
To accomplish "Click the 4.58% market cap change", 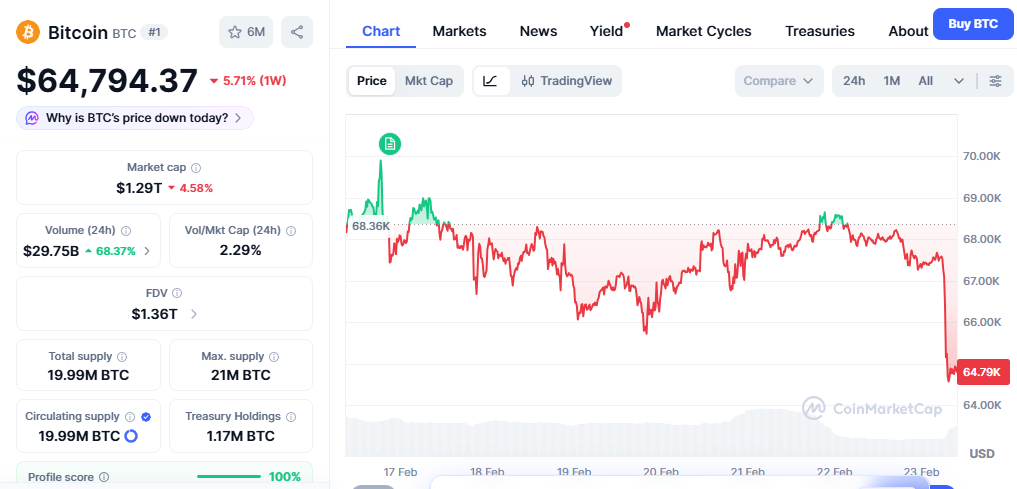I will (190, 188).
